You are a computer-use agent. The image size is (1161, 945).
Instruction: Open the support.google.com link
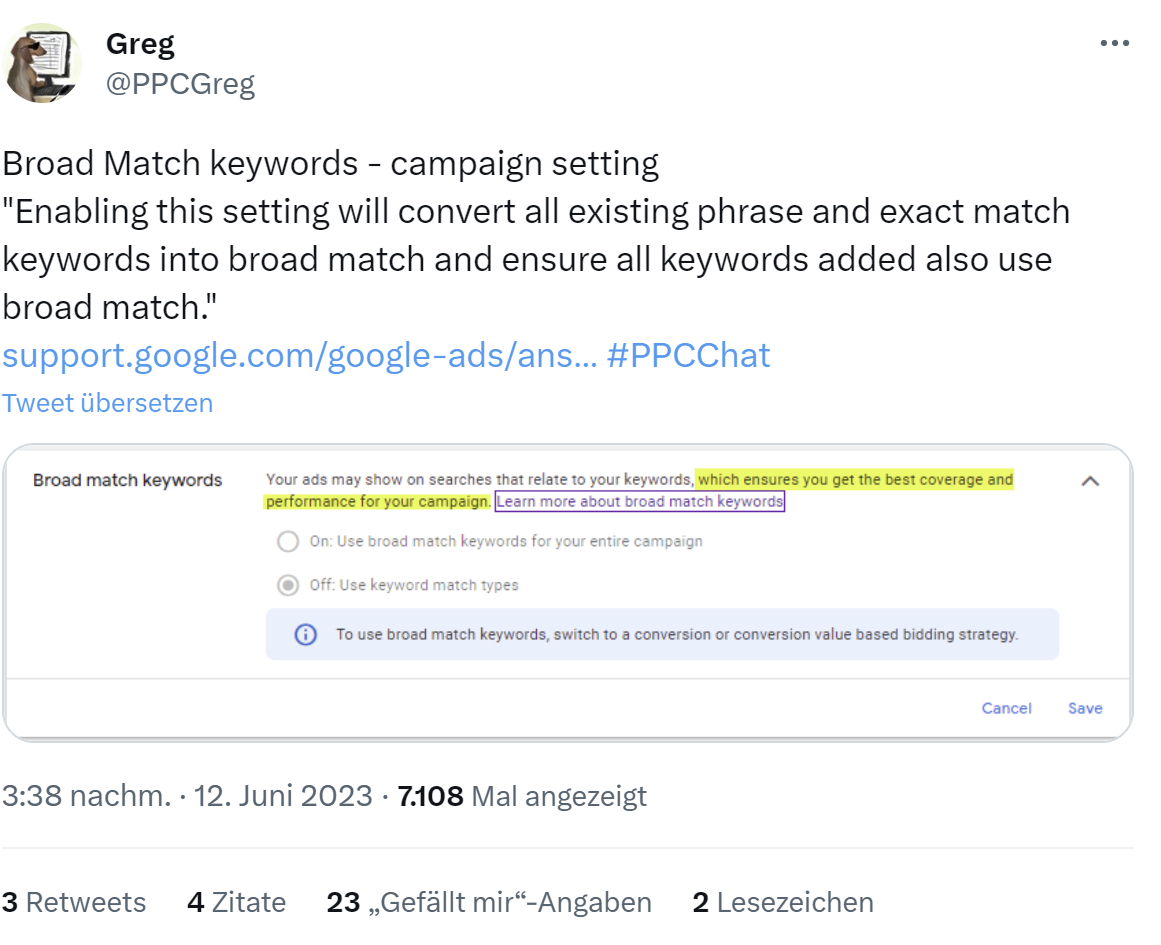click(x=298, y=355)
